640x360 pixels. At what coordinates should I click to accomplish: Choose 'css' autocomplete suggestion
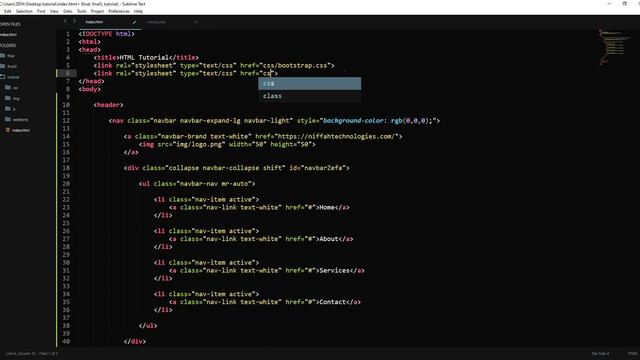click(x=309, y=84)
